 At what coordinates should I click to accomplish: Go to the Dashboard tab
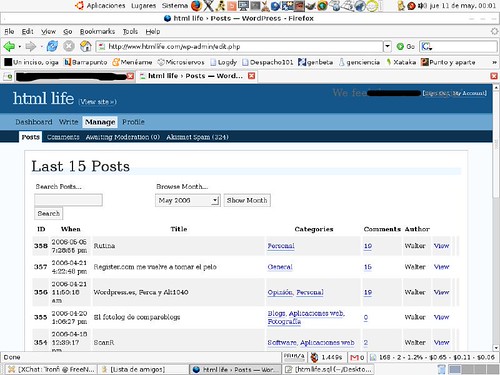pos(34,122)
